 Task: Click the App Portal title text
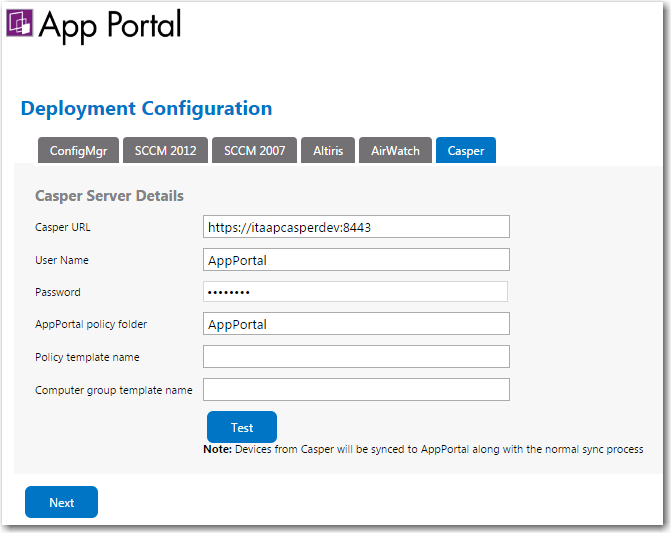[x=110, y=26]
